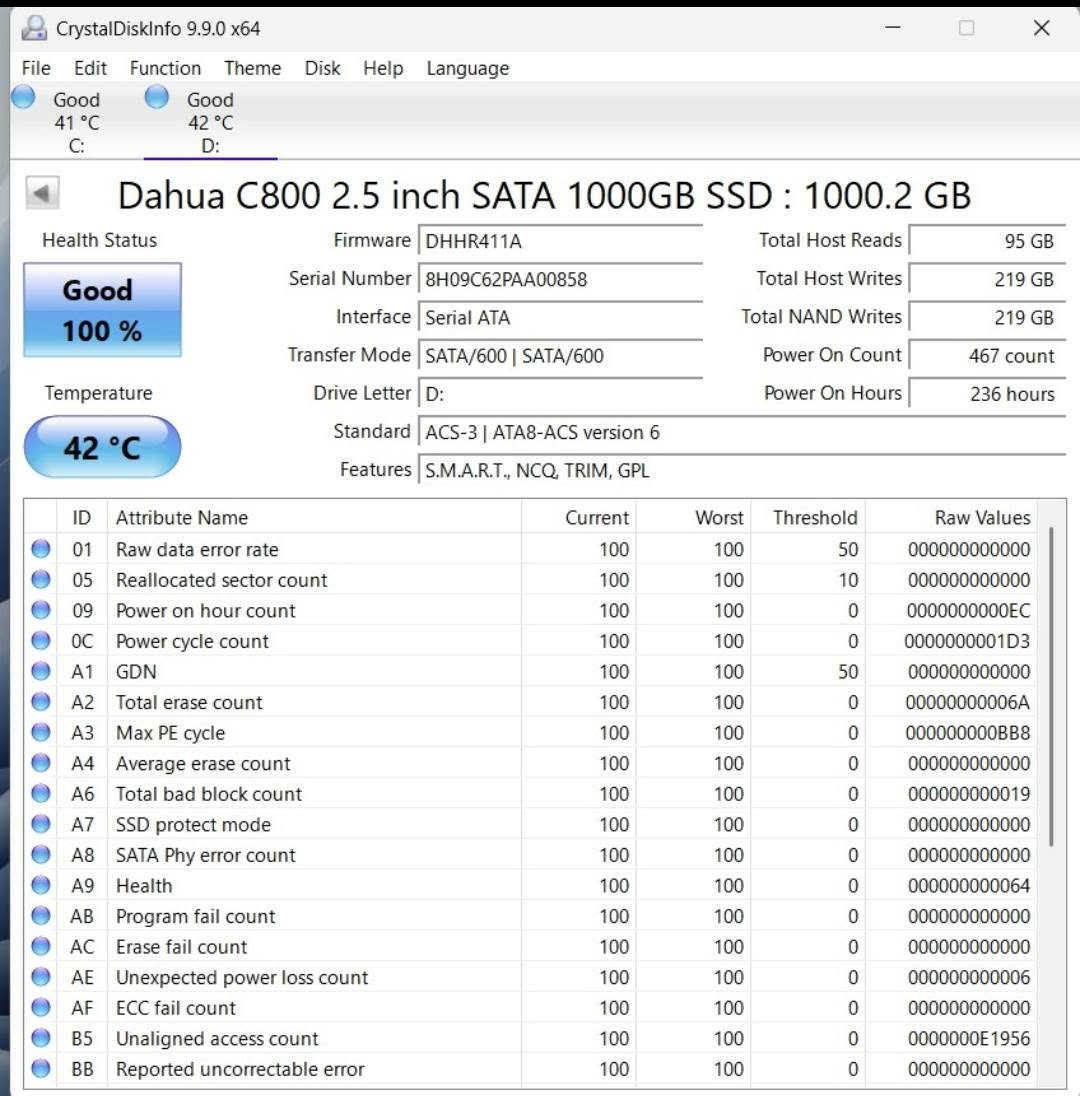Click the Firmware field DHHR411A
This screenshot has width=1080, height=1096.
coord(561,241)
